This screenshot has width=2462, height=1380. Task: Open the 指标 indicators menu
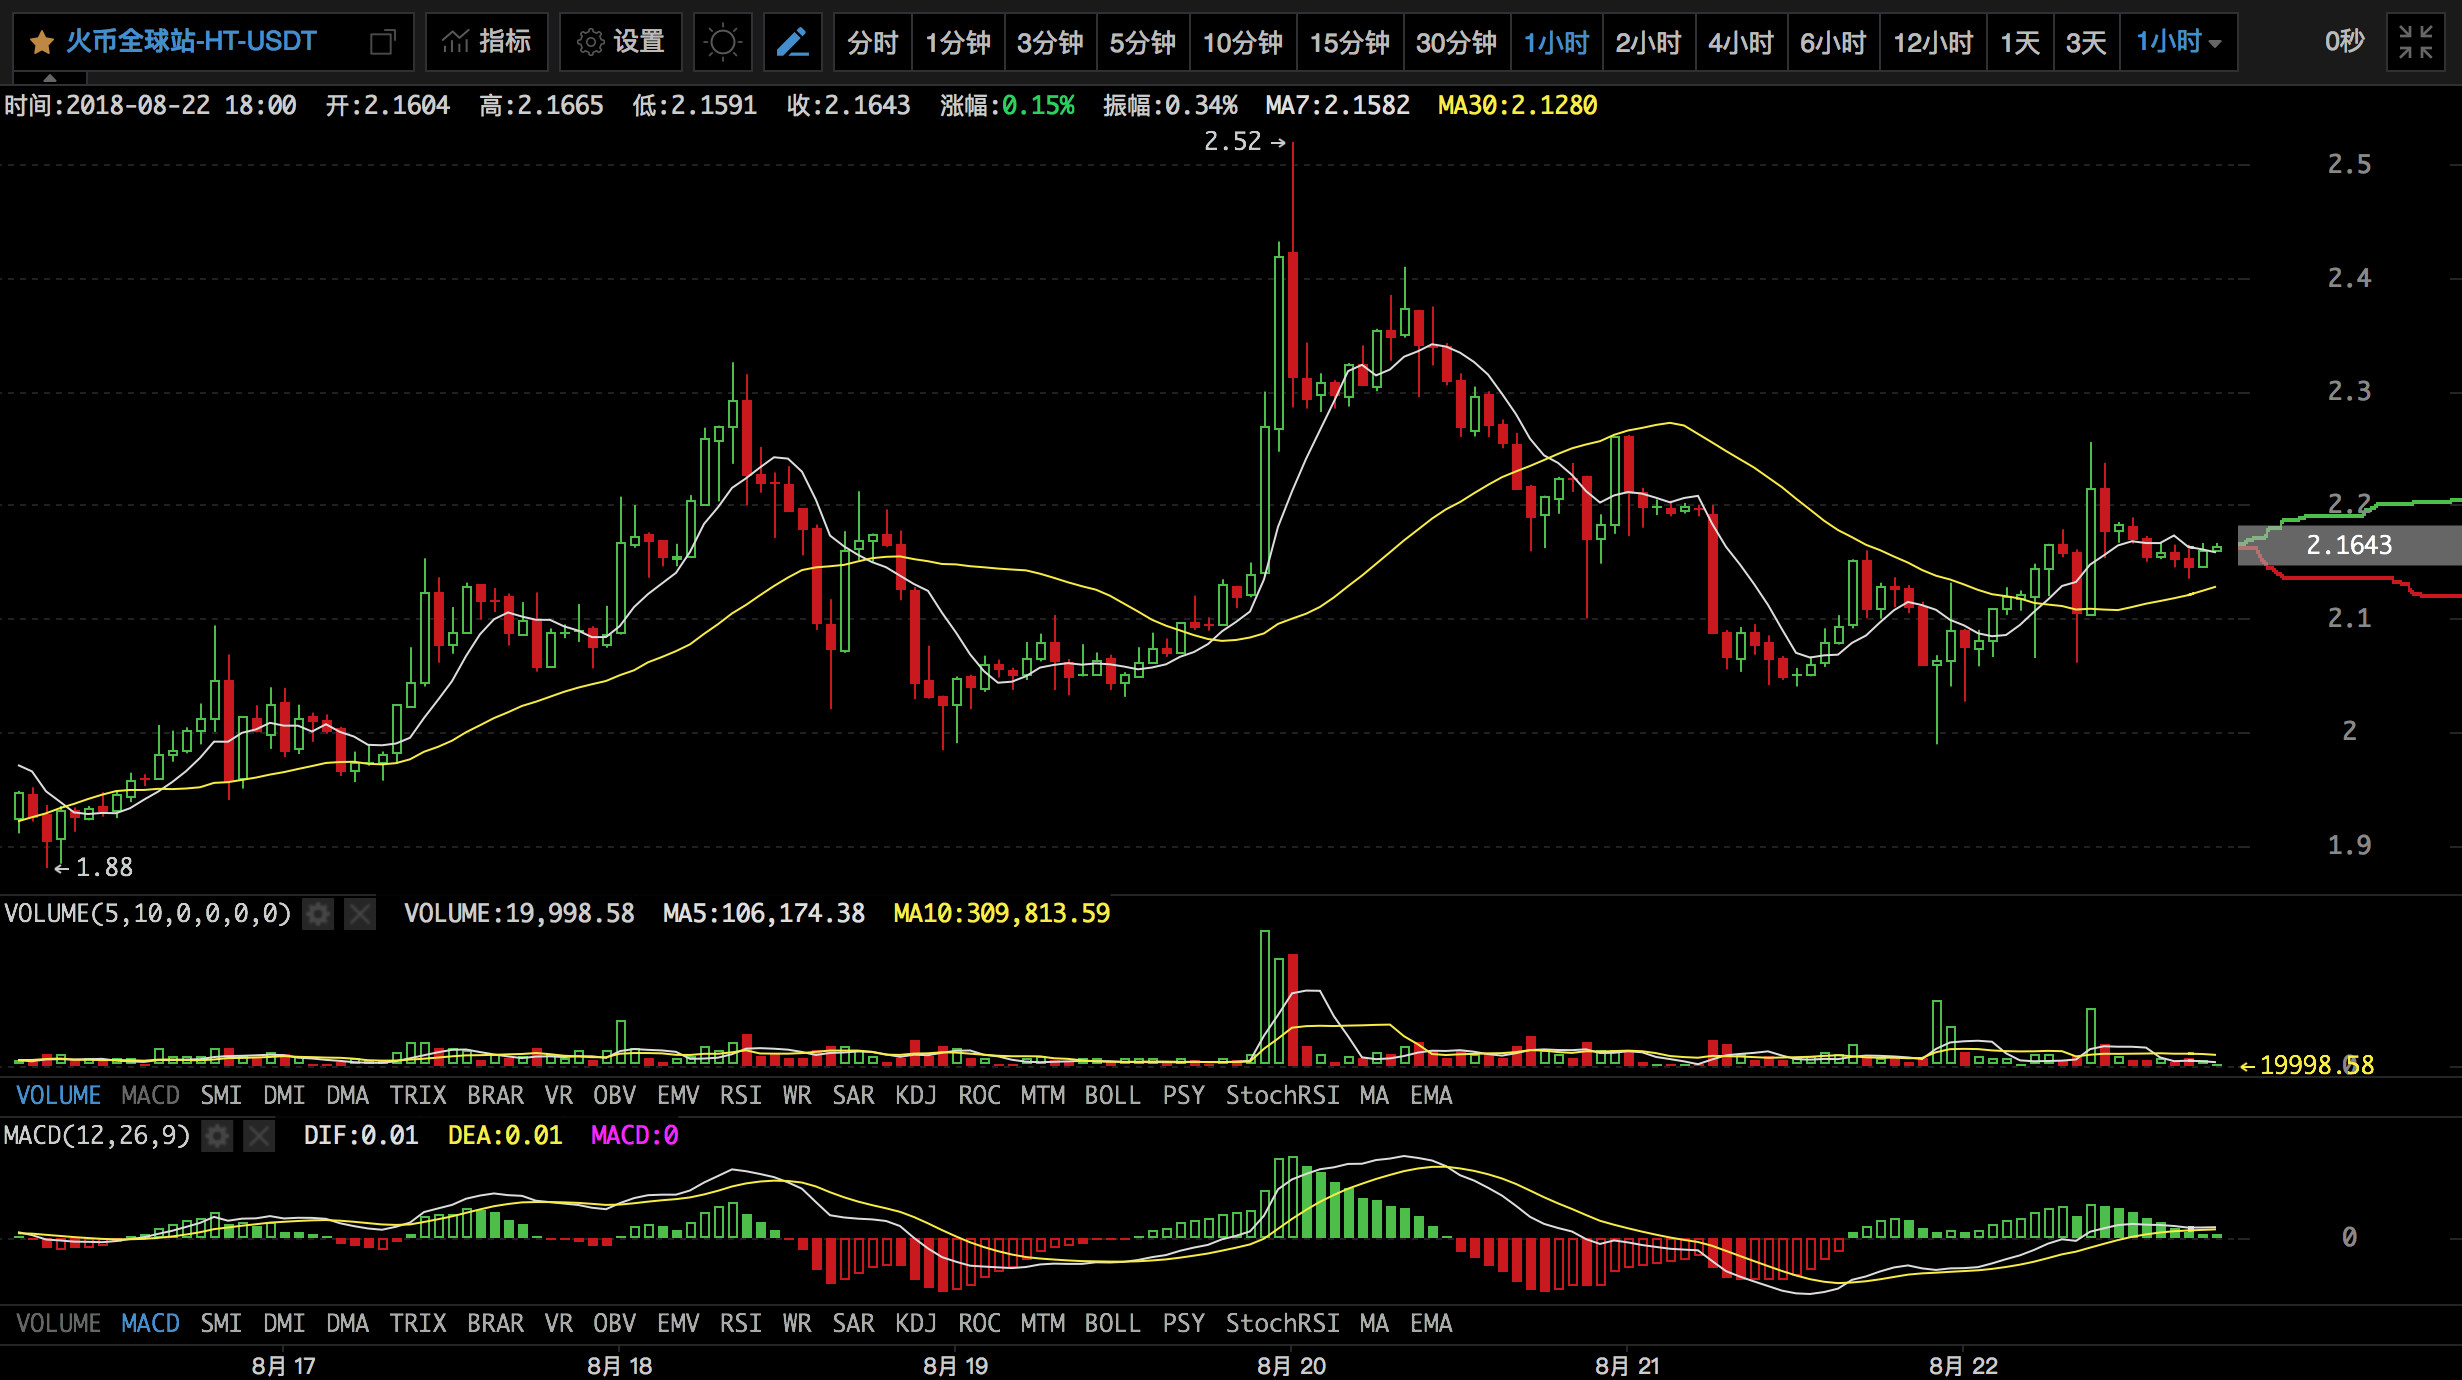[487, 42]
